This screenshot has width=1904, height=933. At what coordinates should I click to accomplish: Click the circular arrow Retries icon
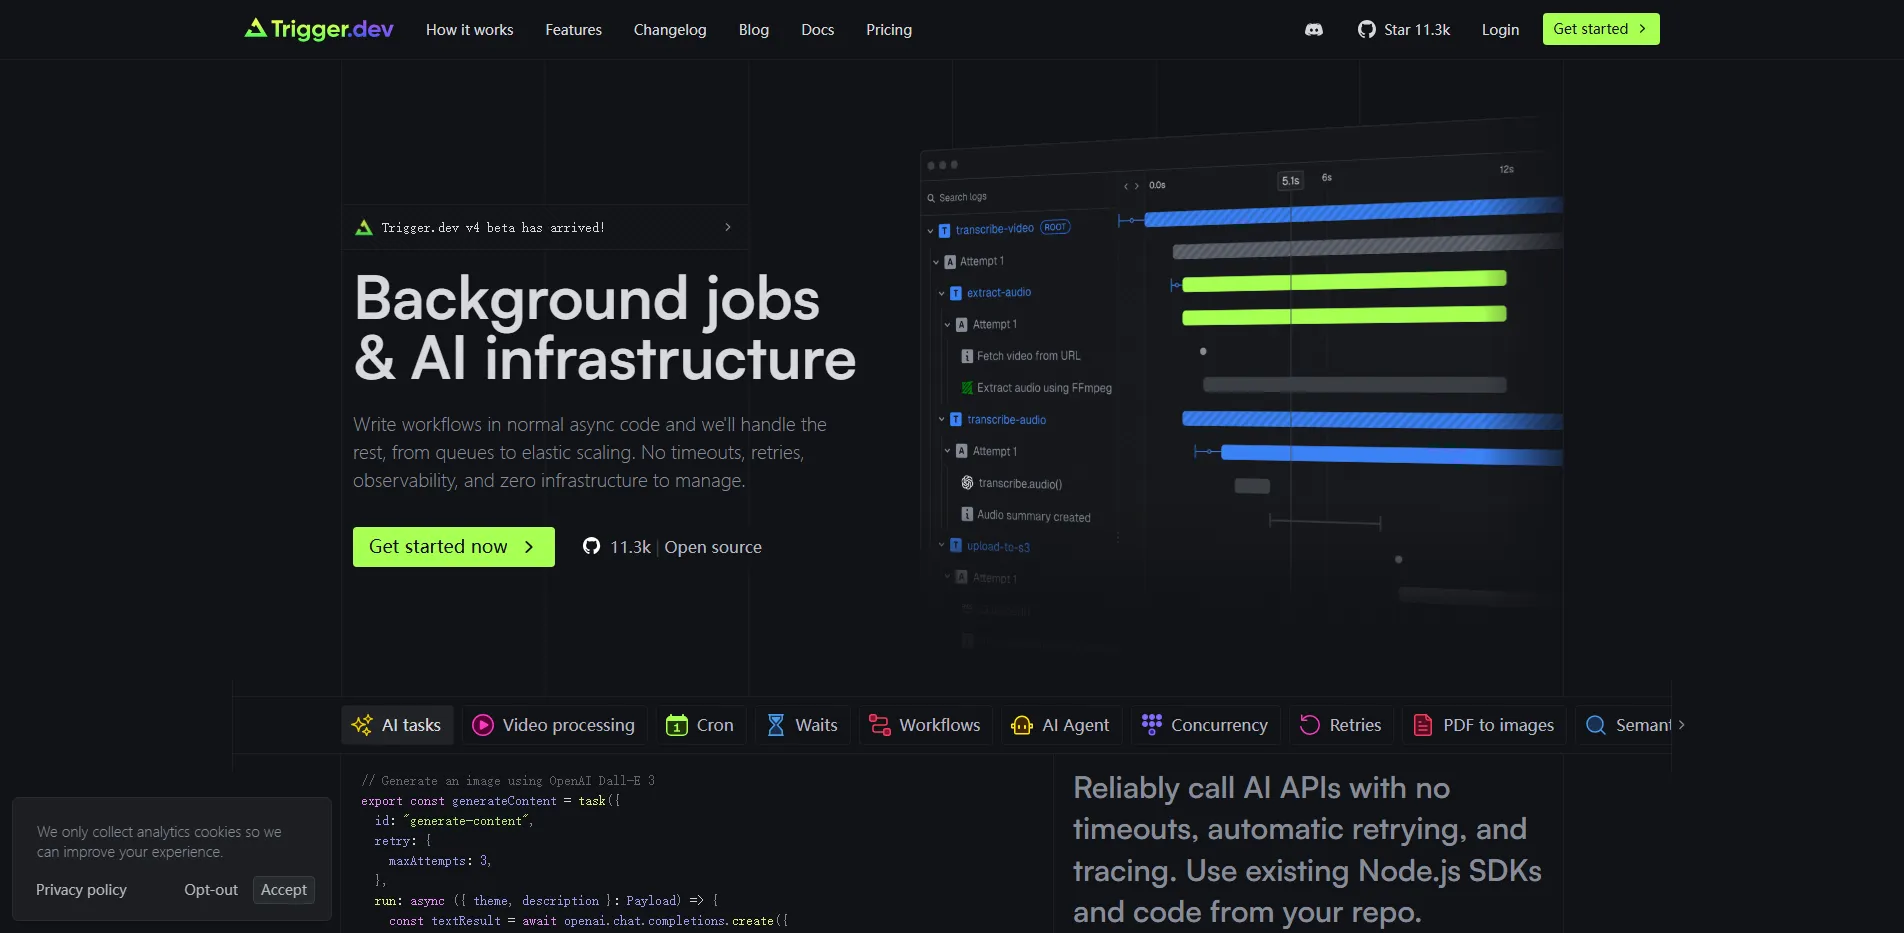(x=1309, y=725)
